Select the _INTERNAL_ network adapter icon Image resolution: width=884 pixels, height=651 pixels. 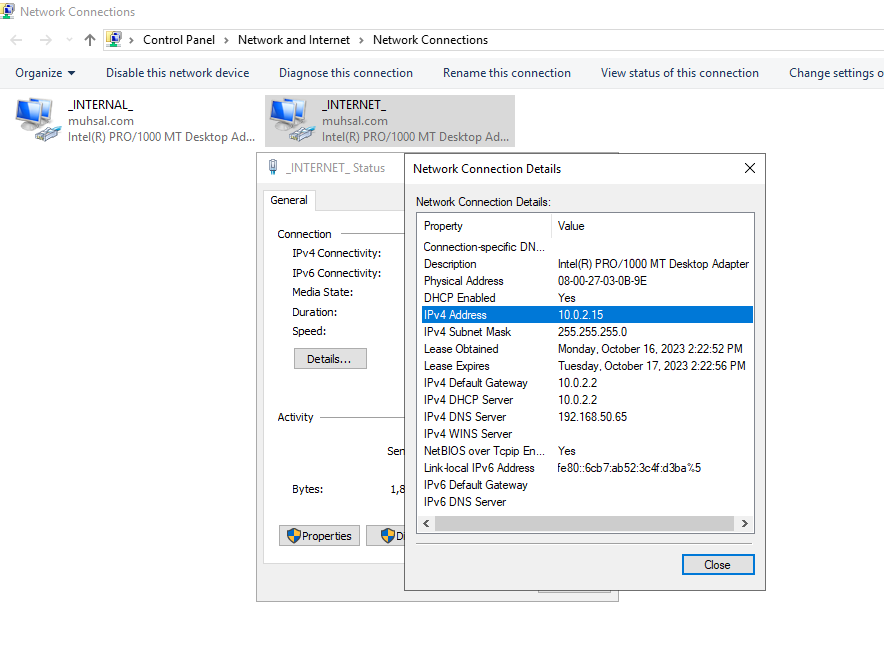coord(38,120)
